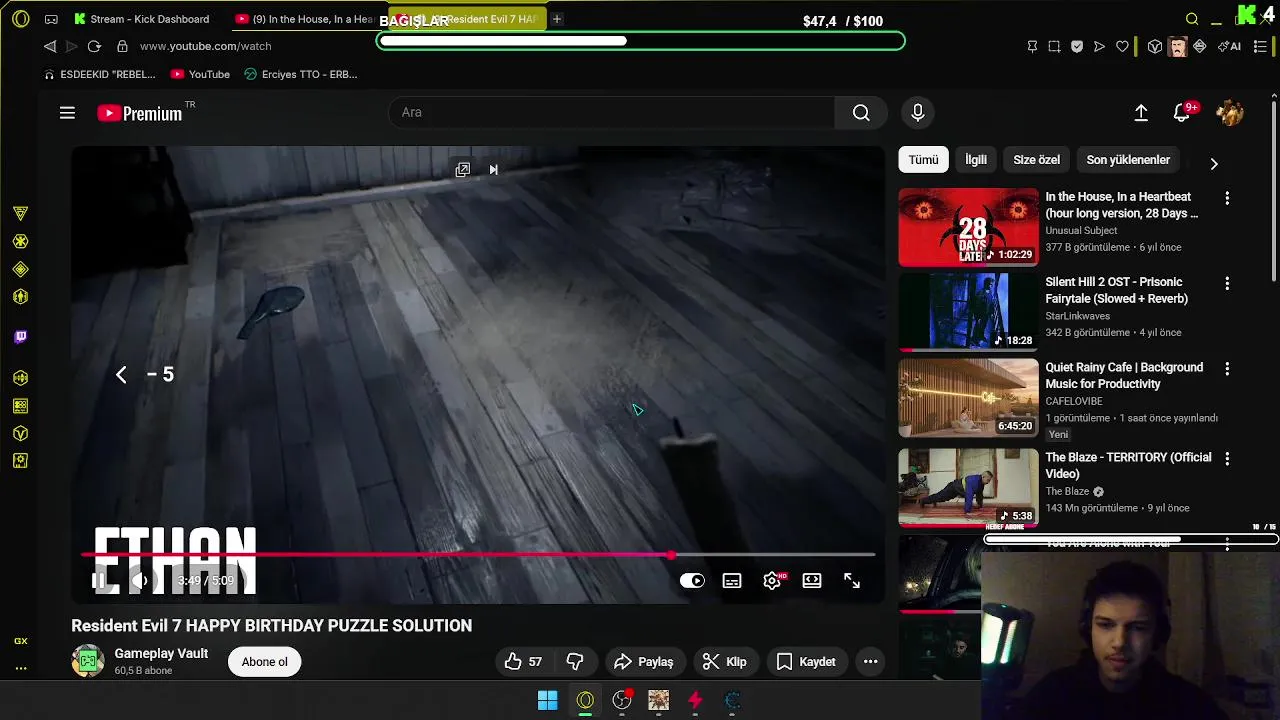The image size is (1280, 720).
Task: Open the YouTube bookmark in bookmarks bar
Action: click(x=200, y=74)
